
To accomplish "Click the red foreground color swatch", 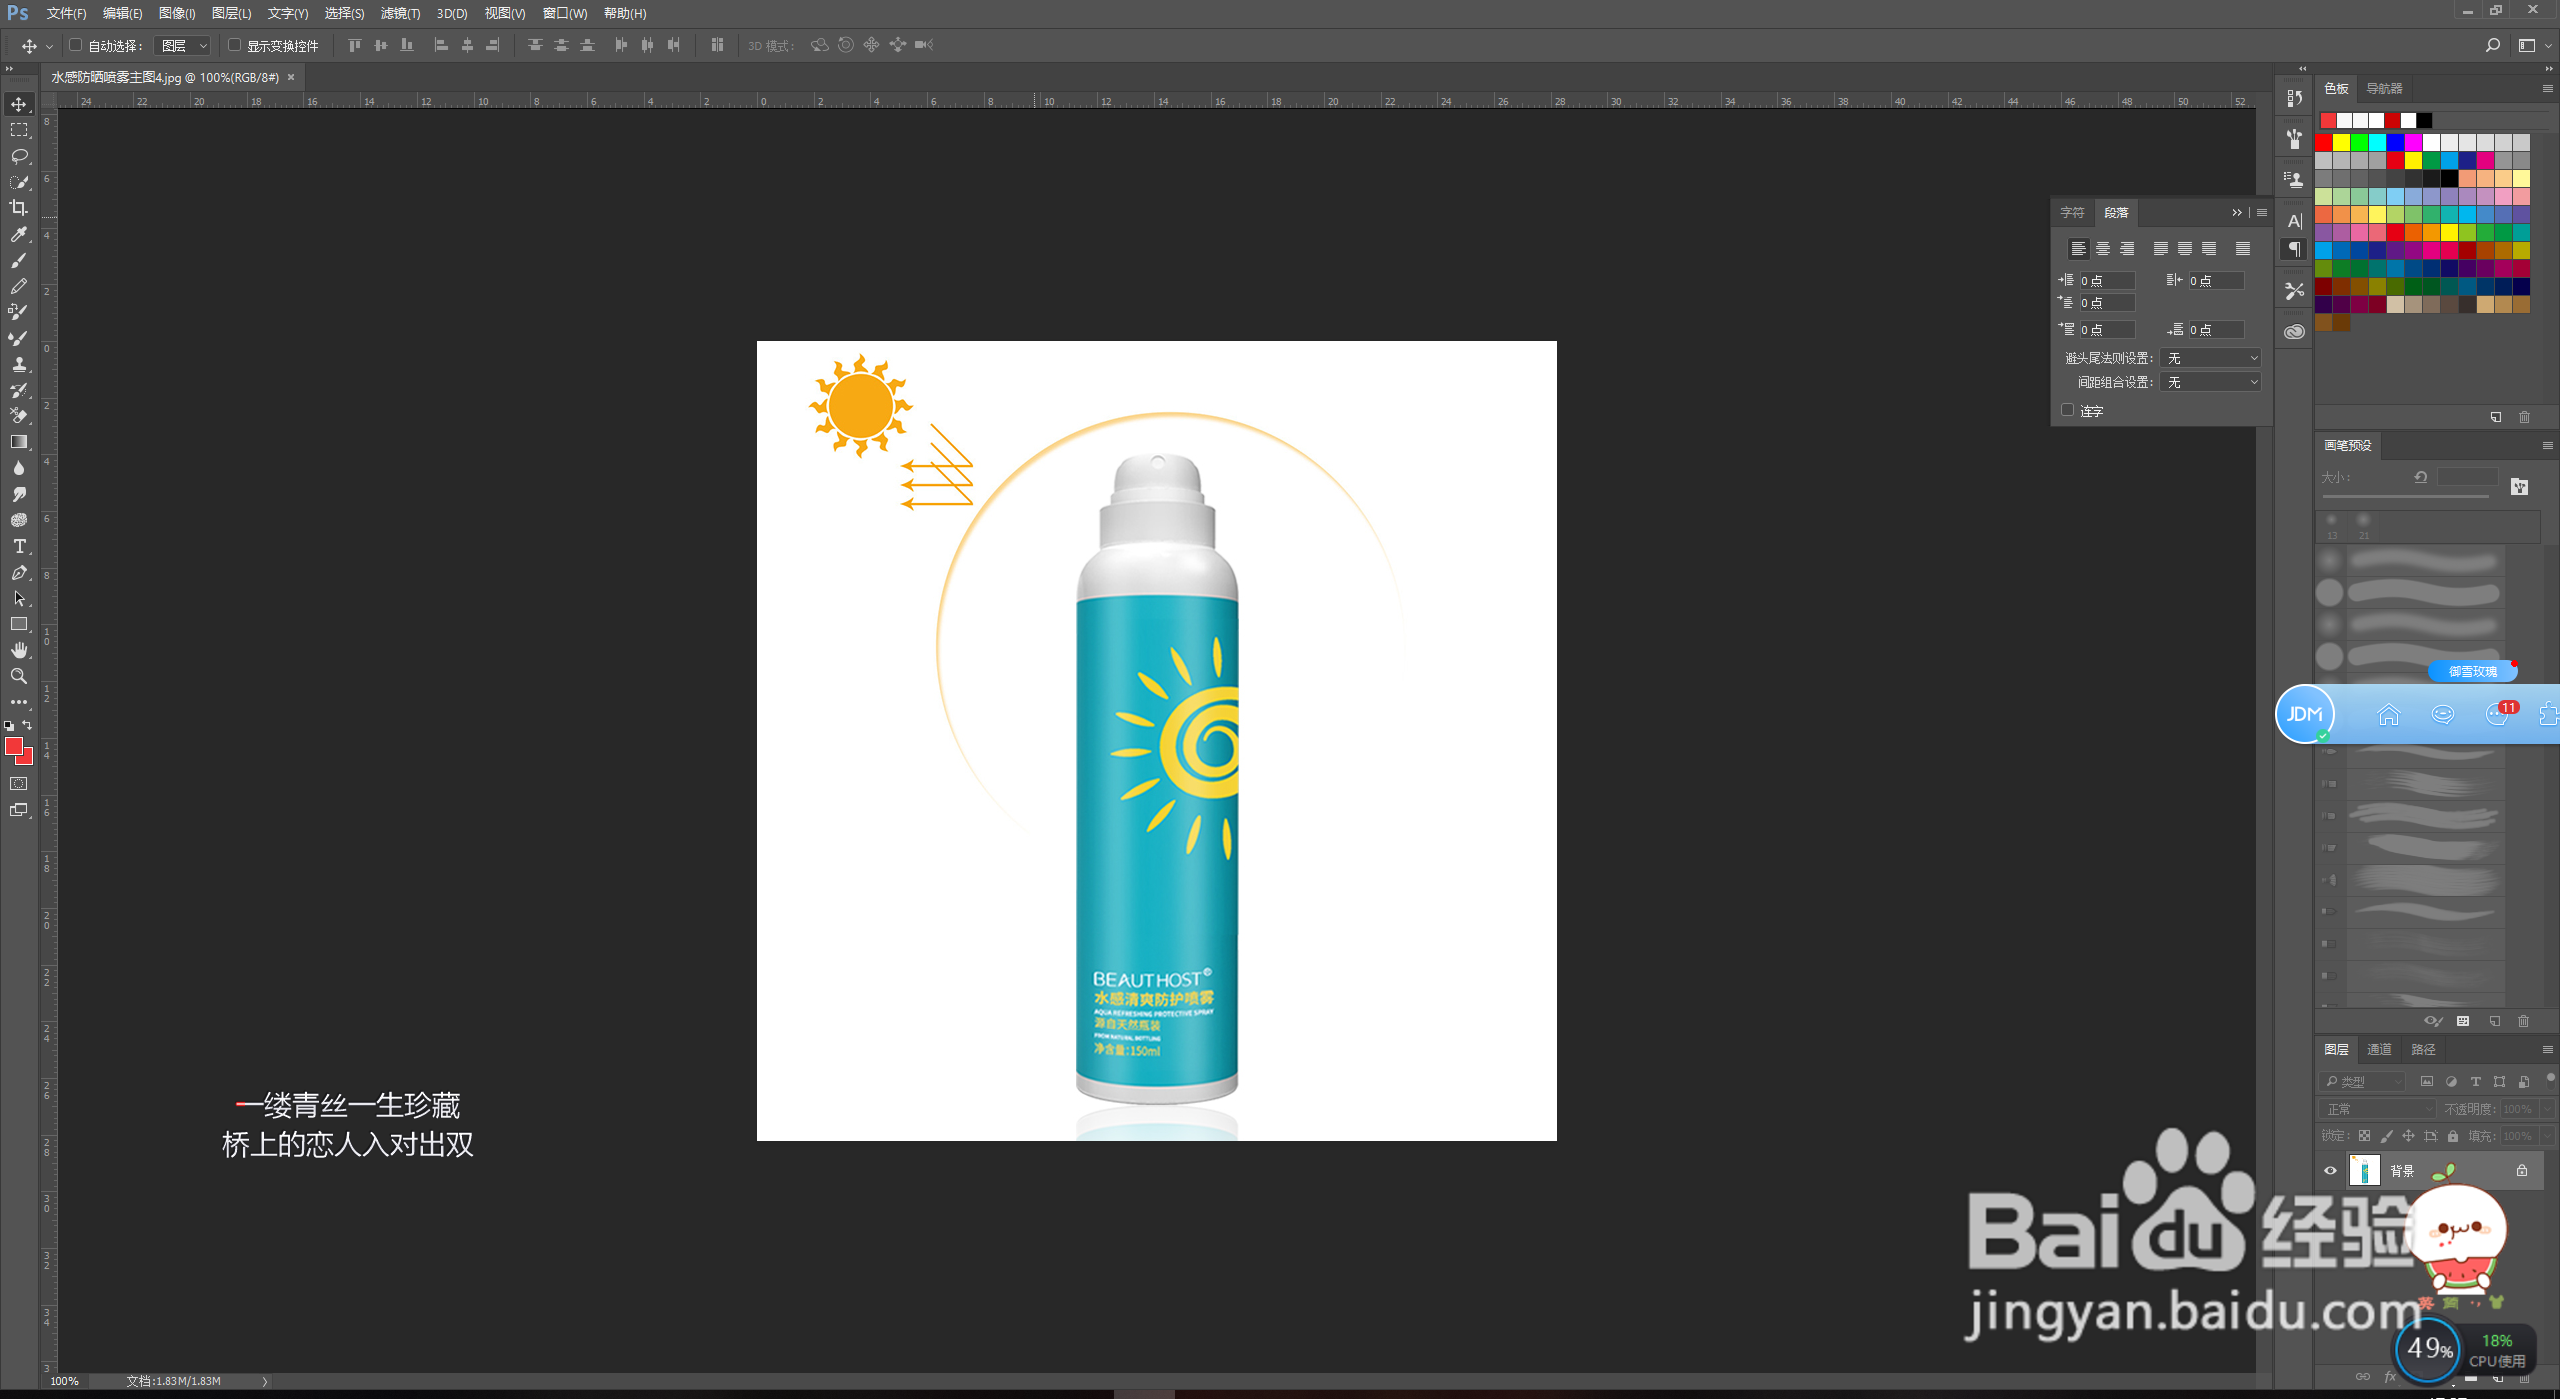I will 13,746.
